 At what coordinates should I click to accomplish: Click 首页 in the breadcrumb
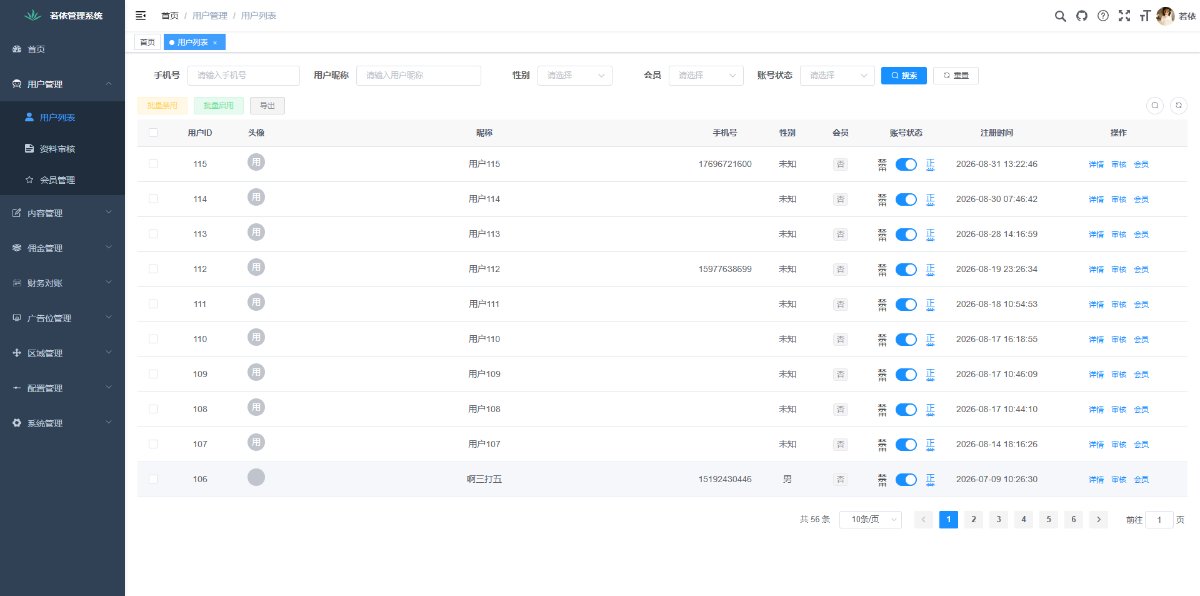click(x=170, y=15)
